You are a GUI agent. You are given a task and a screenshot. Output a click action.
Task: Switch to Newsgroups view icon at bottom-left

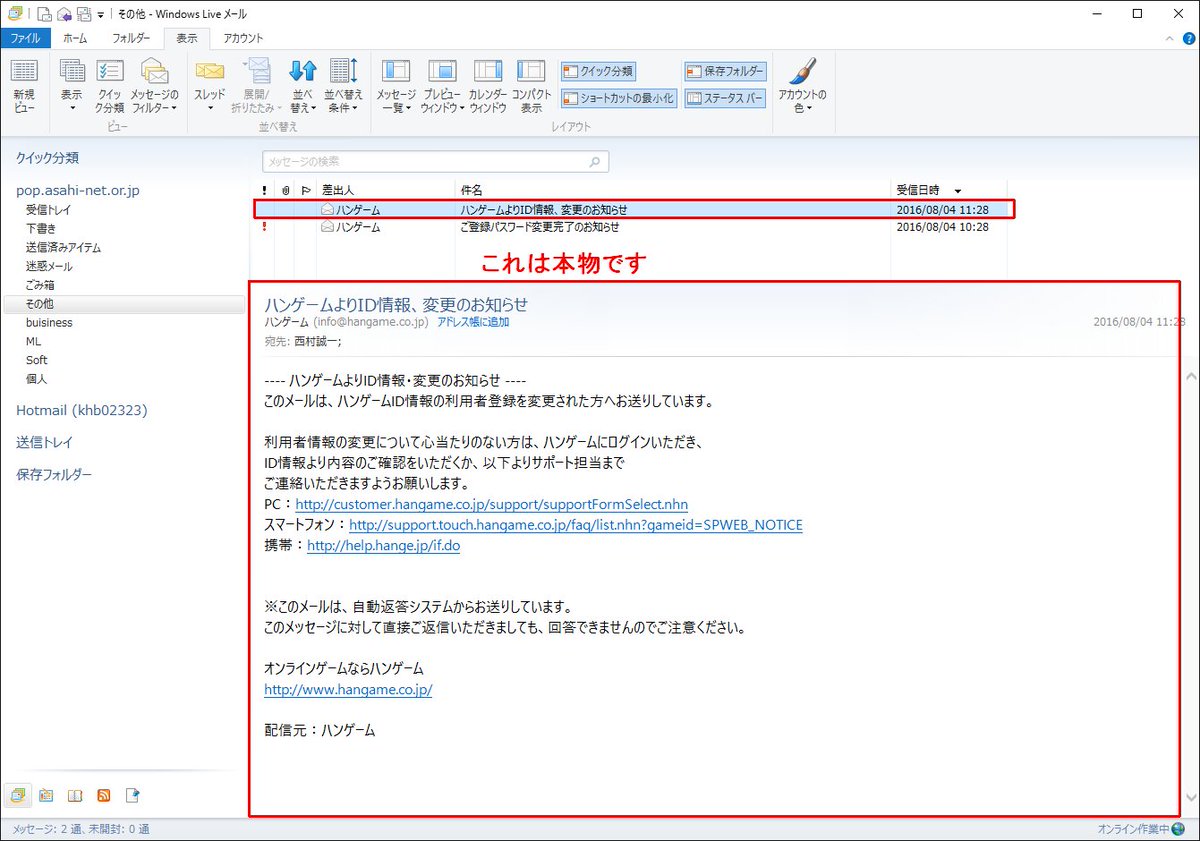click(132, 796)
